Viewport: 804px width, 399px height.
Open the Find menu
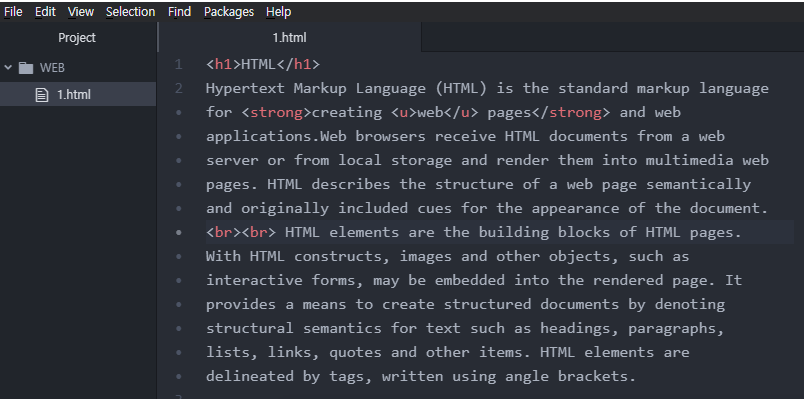pyautogui.click(x=179, y=11)
